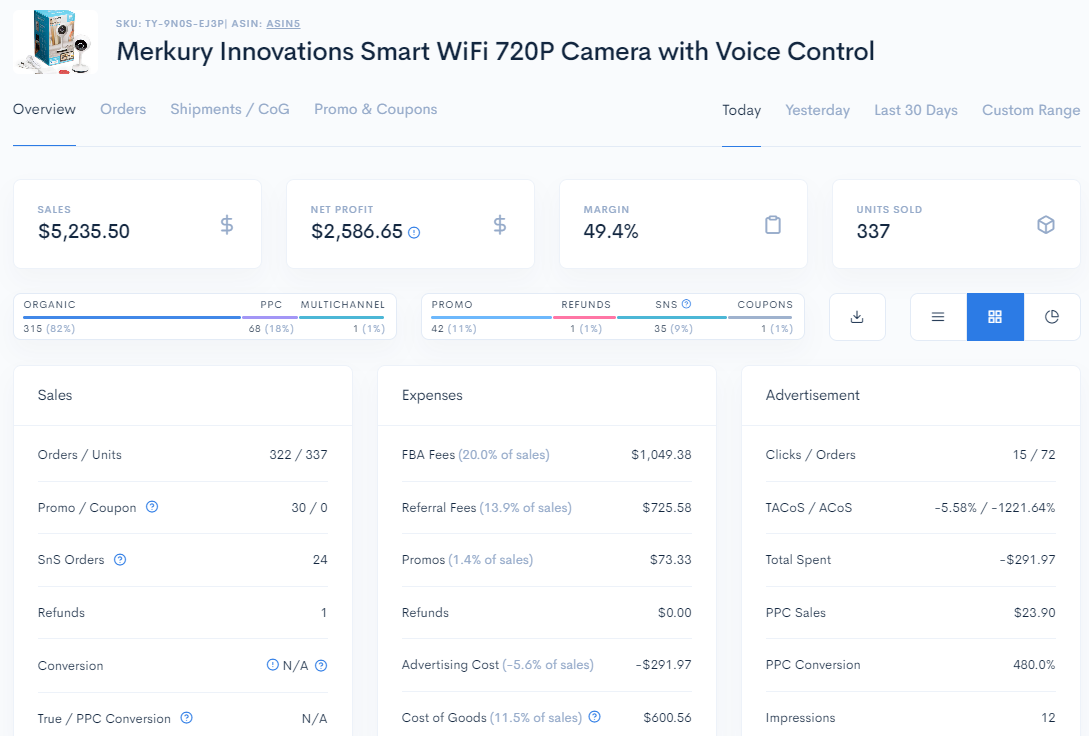Image resolution: width=1089 pixels, height=736 pixels.
Task: Click the Promos amount $73.33
Action: point(671,560)
